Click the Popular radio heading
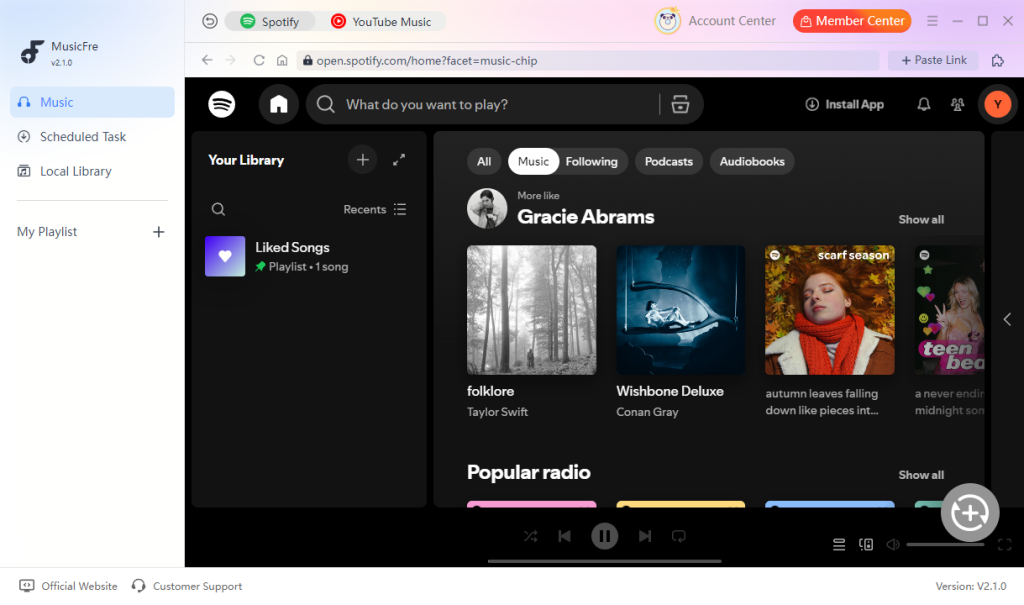Viewport: 1024px width, 605px height. [529, 472]
